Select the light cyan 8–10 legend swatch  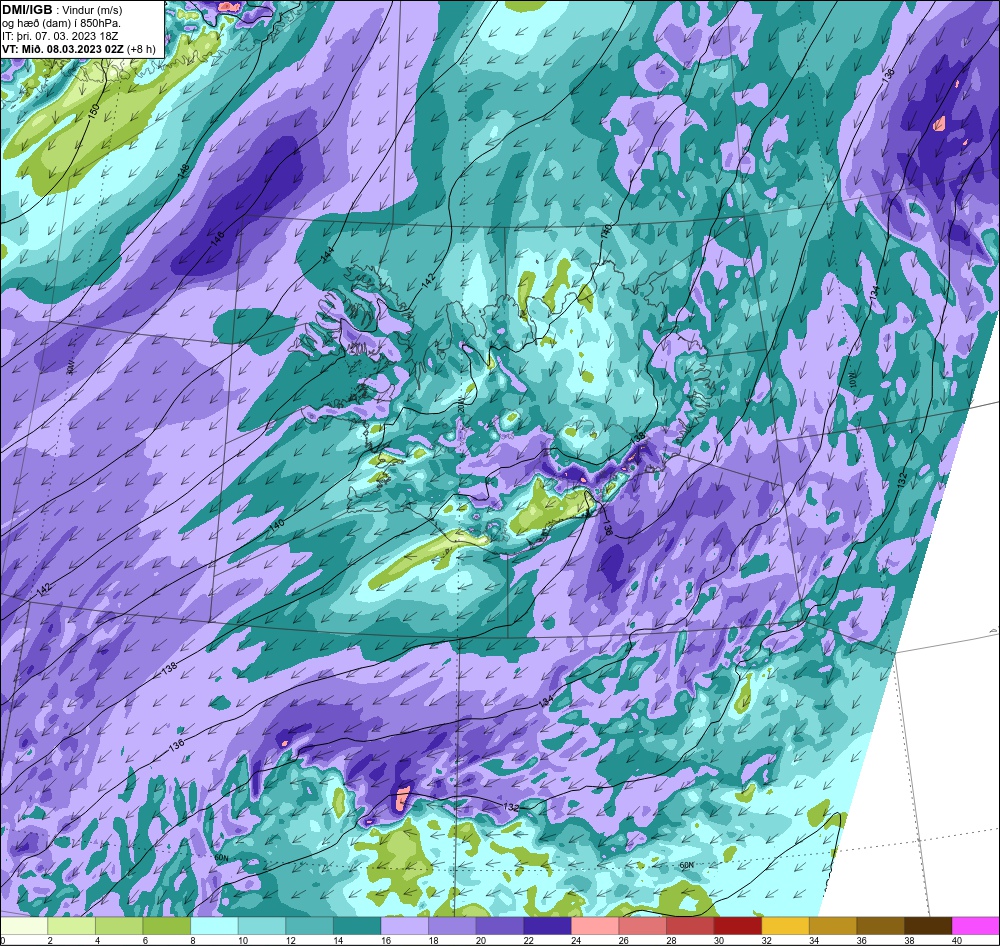[x=214, y=925]
